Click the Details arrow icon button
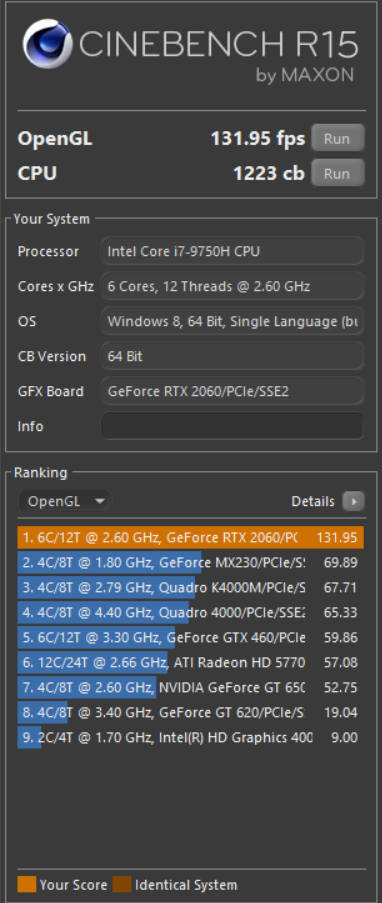The height and width of the screenshot is (903, 382). (353, 502)
